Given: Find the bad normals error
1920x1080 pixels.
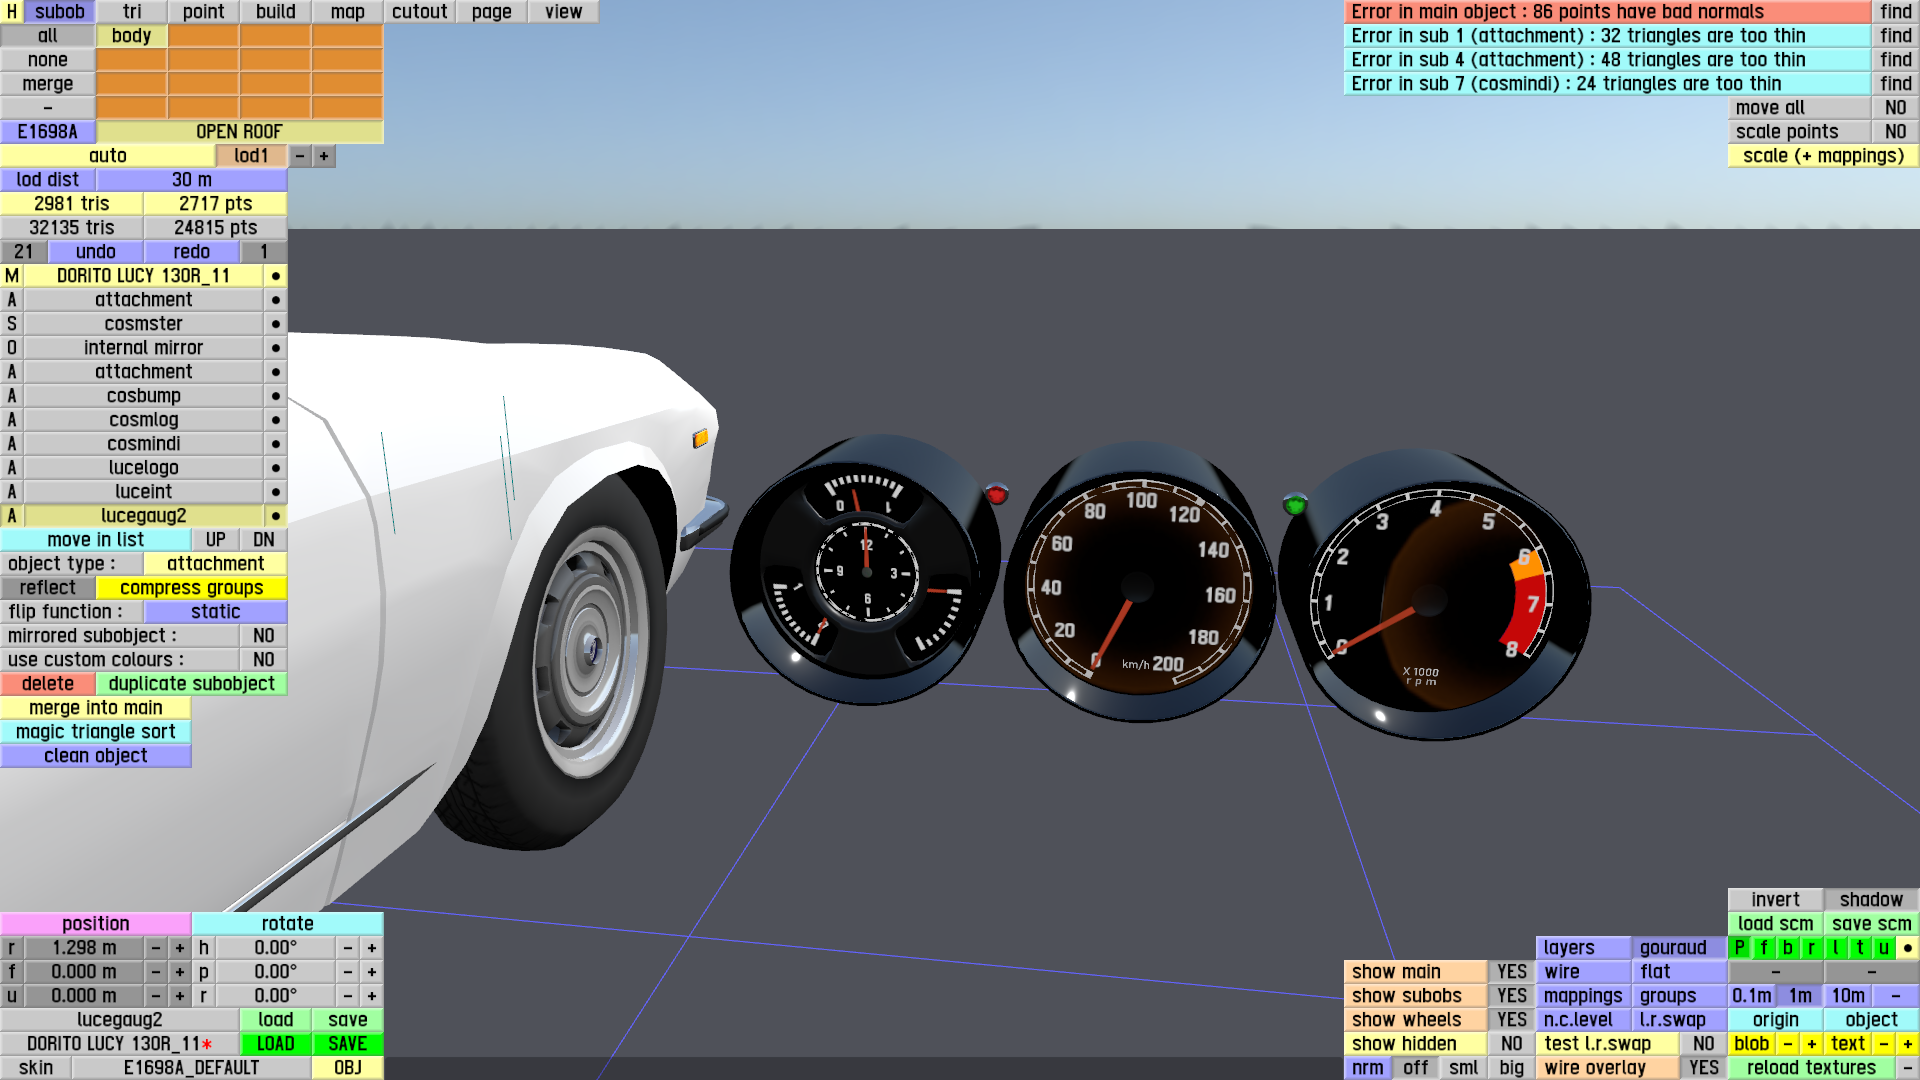Looking at the screenshot, I should point(1895,12).
